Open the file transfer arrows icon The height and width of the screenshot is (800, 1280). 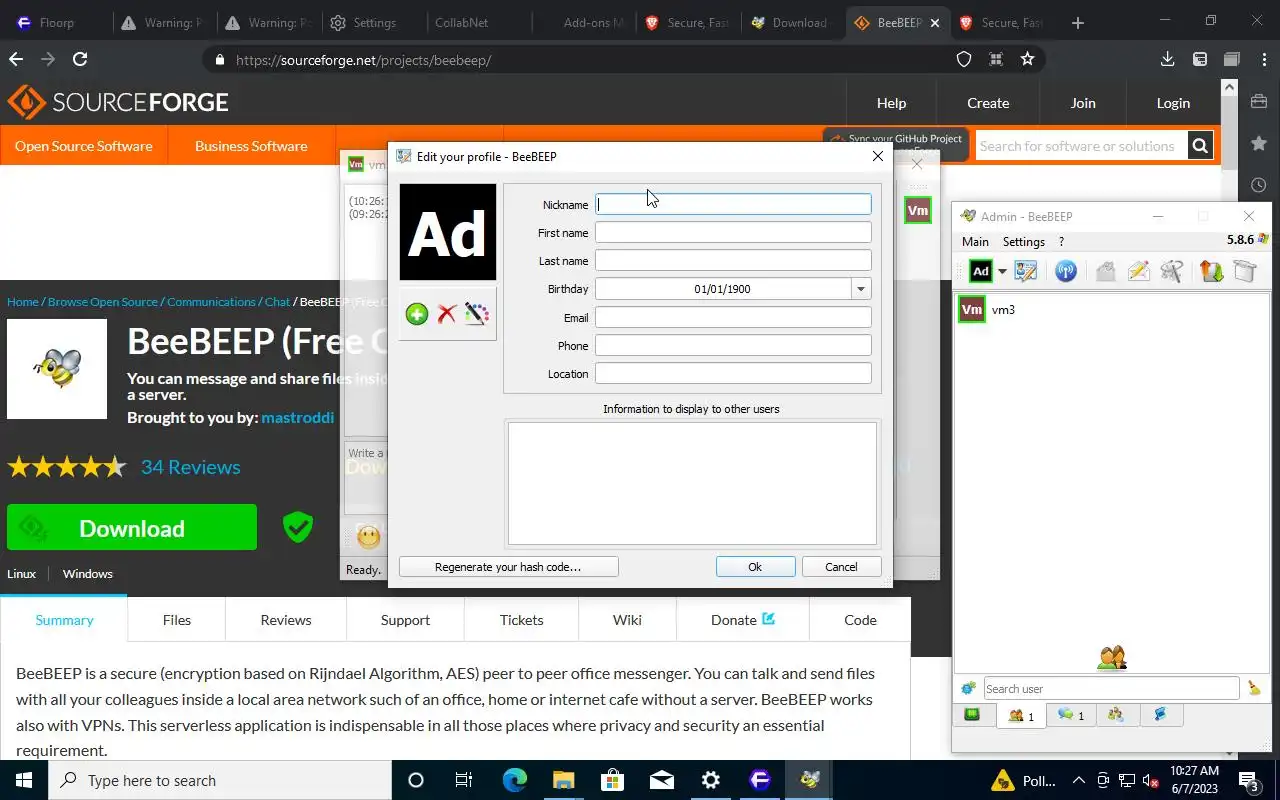click(x=1211, y=271)
